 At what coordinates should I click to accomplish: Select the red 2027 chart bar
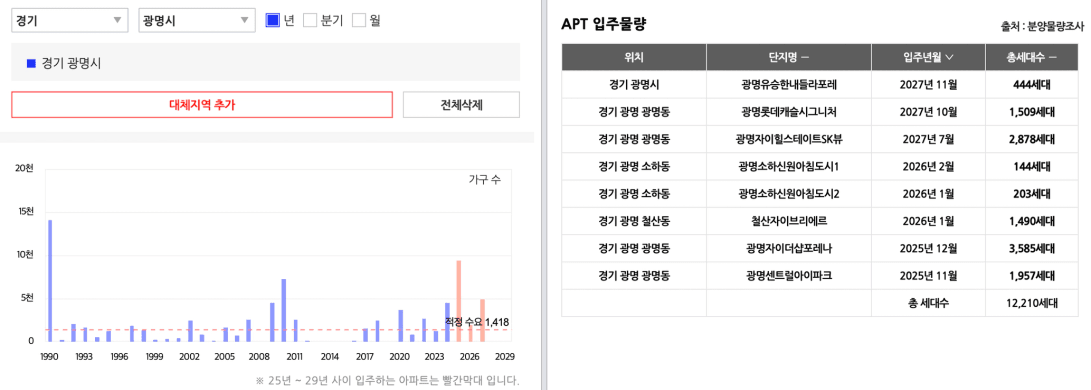pos(482,320)
